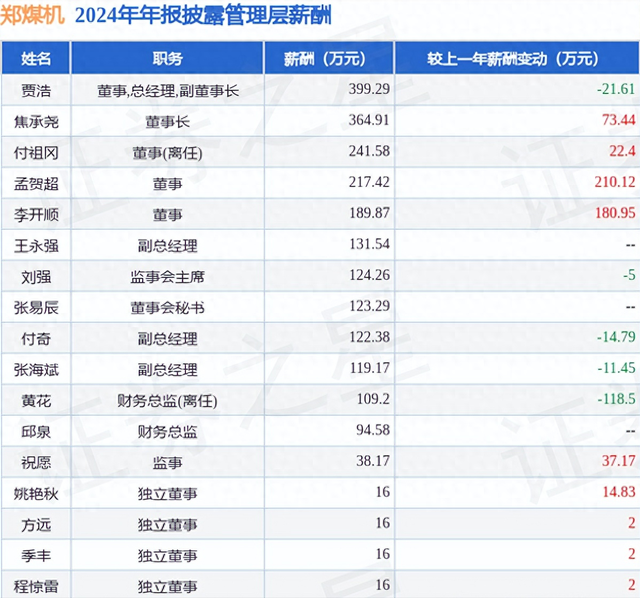Image resolution: width=640 pixels, height=598 pixels.
Task: Click 姚艳秋's position 独立董事
Action: point(167,494)
